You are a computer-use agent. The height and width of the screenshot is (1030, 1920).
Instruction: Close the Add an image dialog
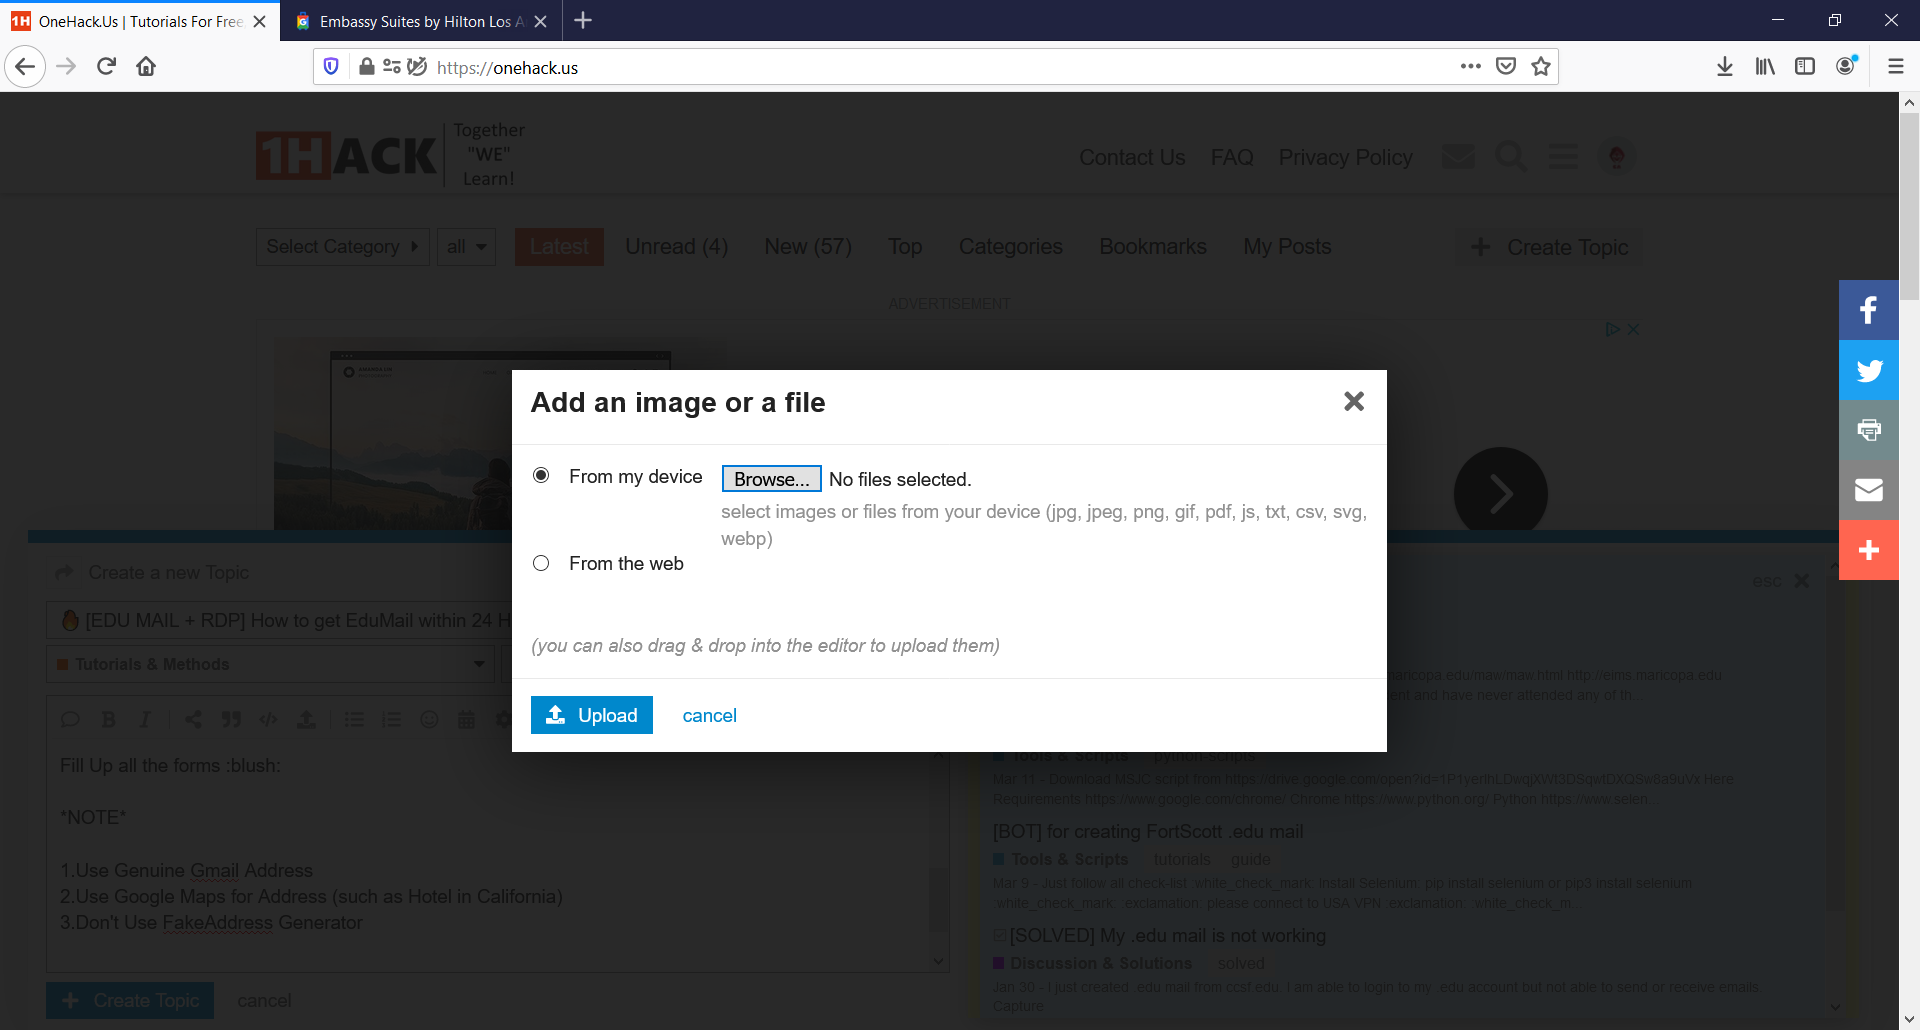point(1353,401)
